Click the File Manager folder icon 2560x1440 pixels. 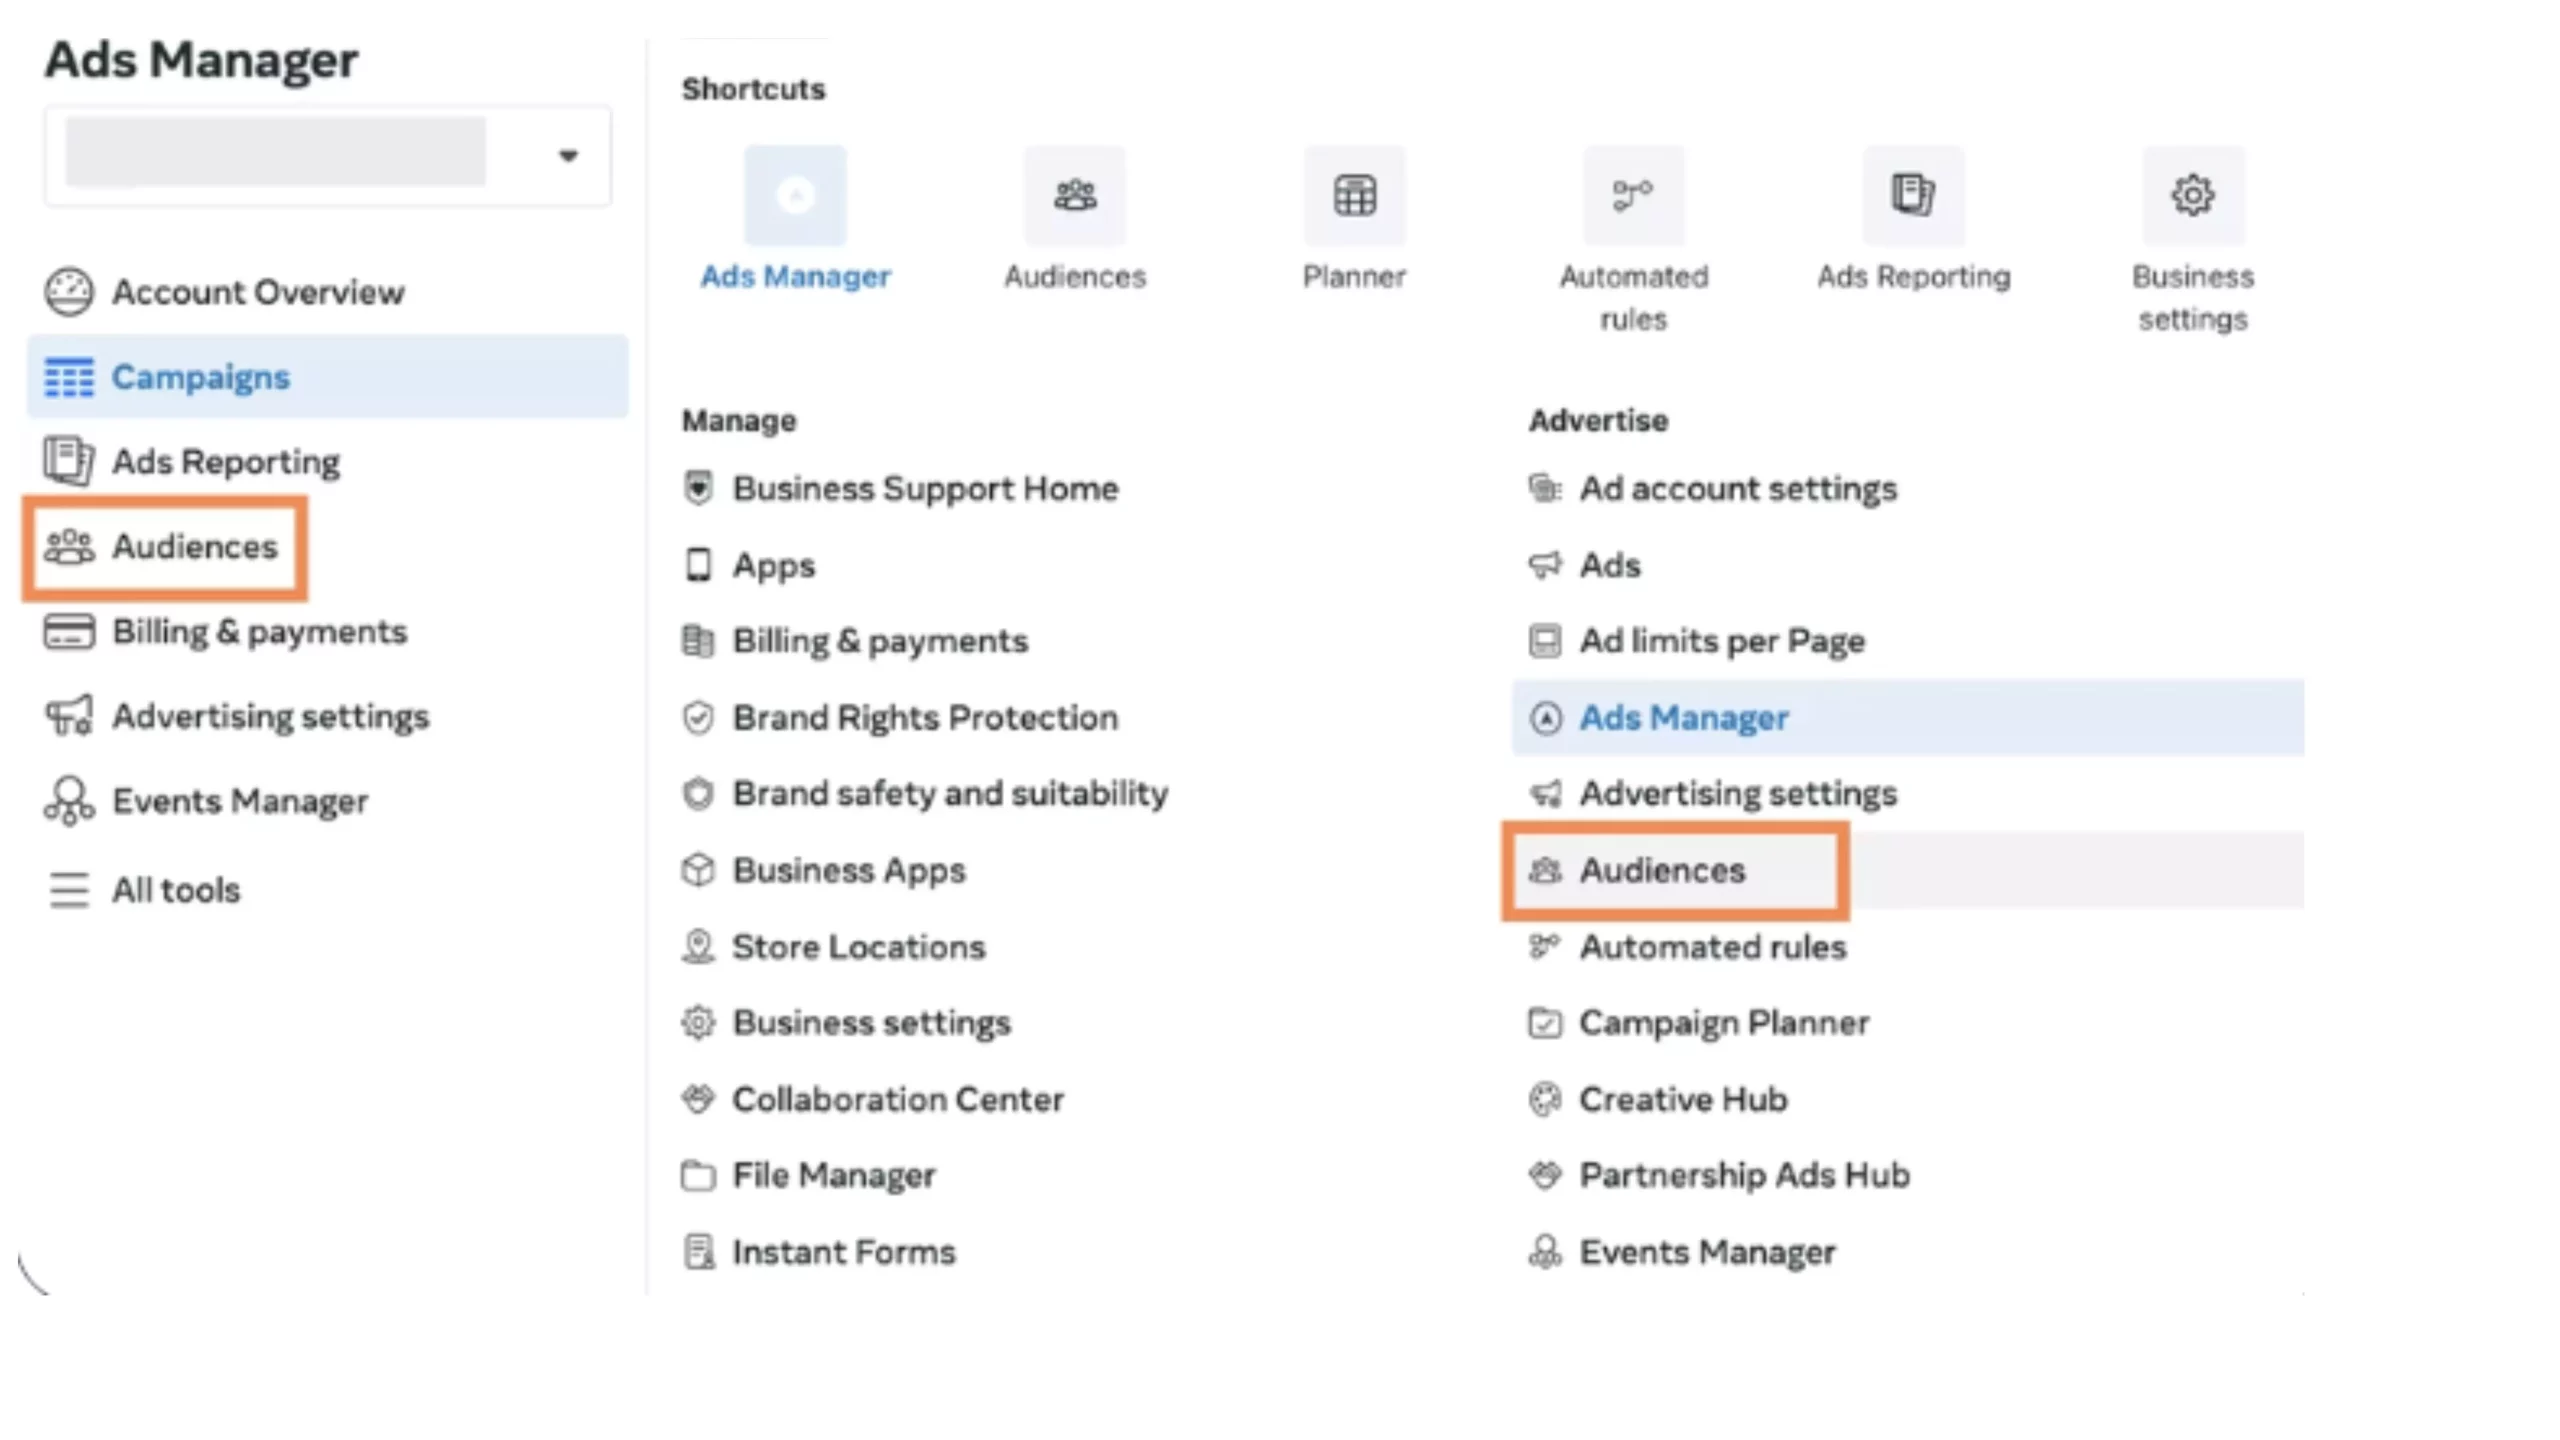tap(698, 1175)
